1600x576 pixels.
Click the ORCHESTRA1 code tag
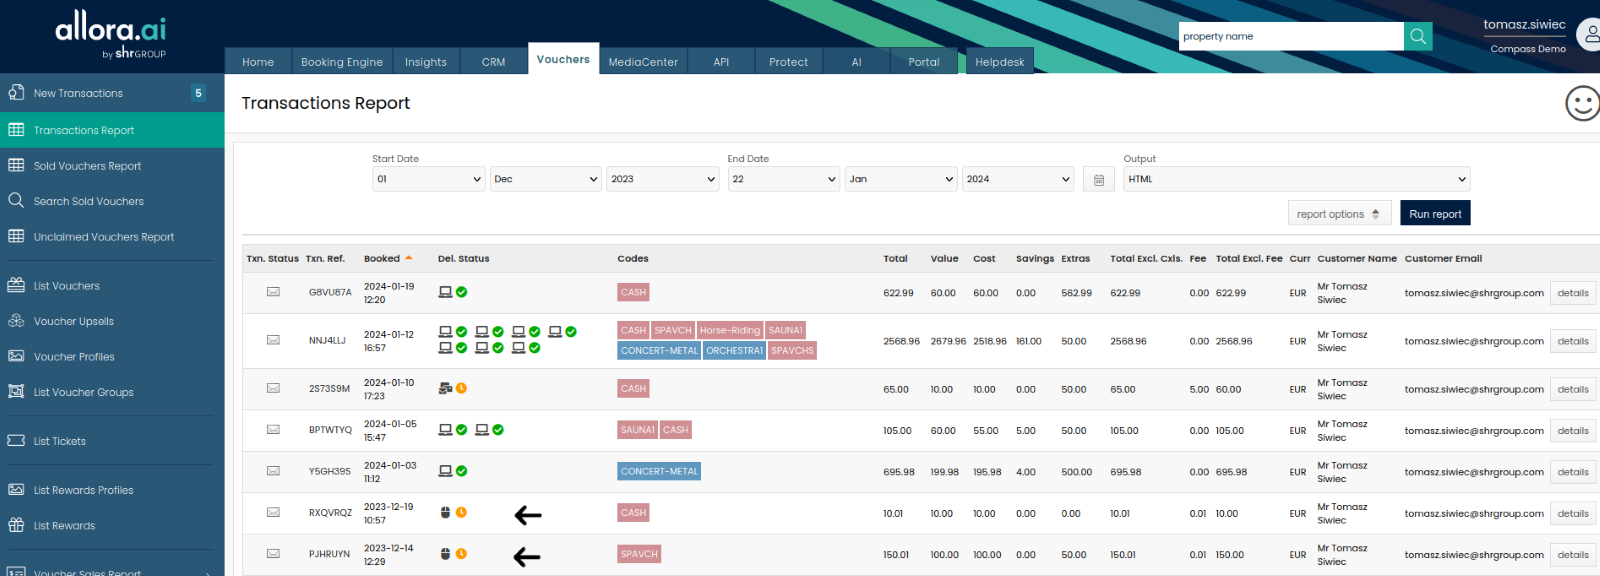point(735,350)
